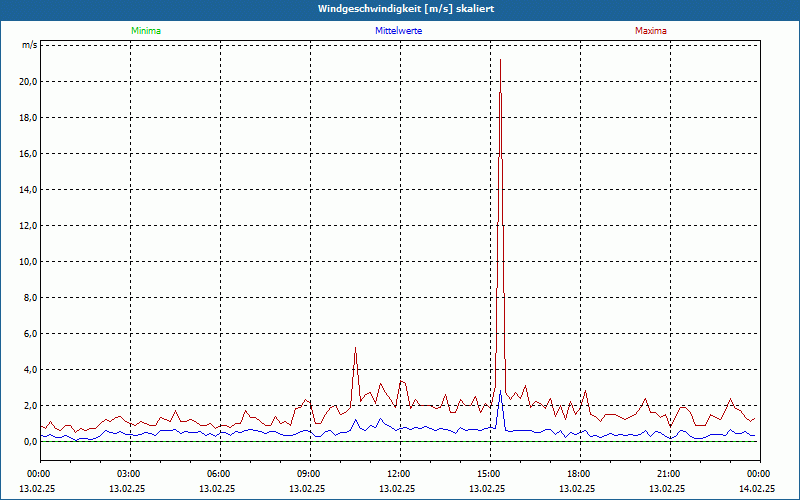The height and width of the screenshot is (500, 800).
Task: Click the 16,0 y-axis value
Action: [x=29, y=154]
